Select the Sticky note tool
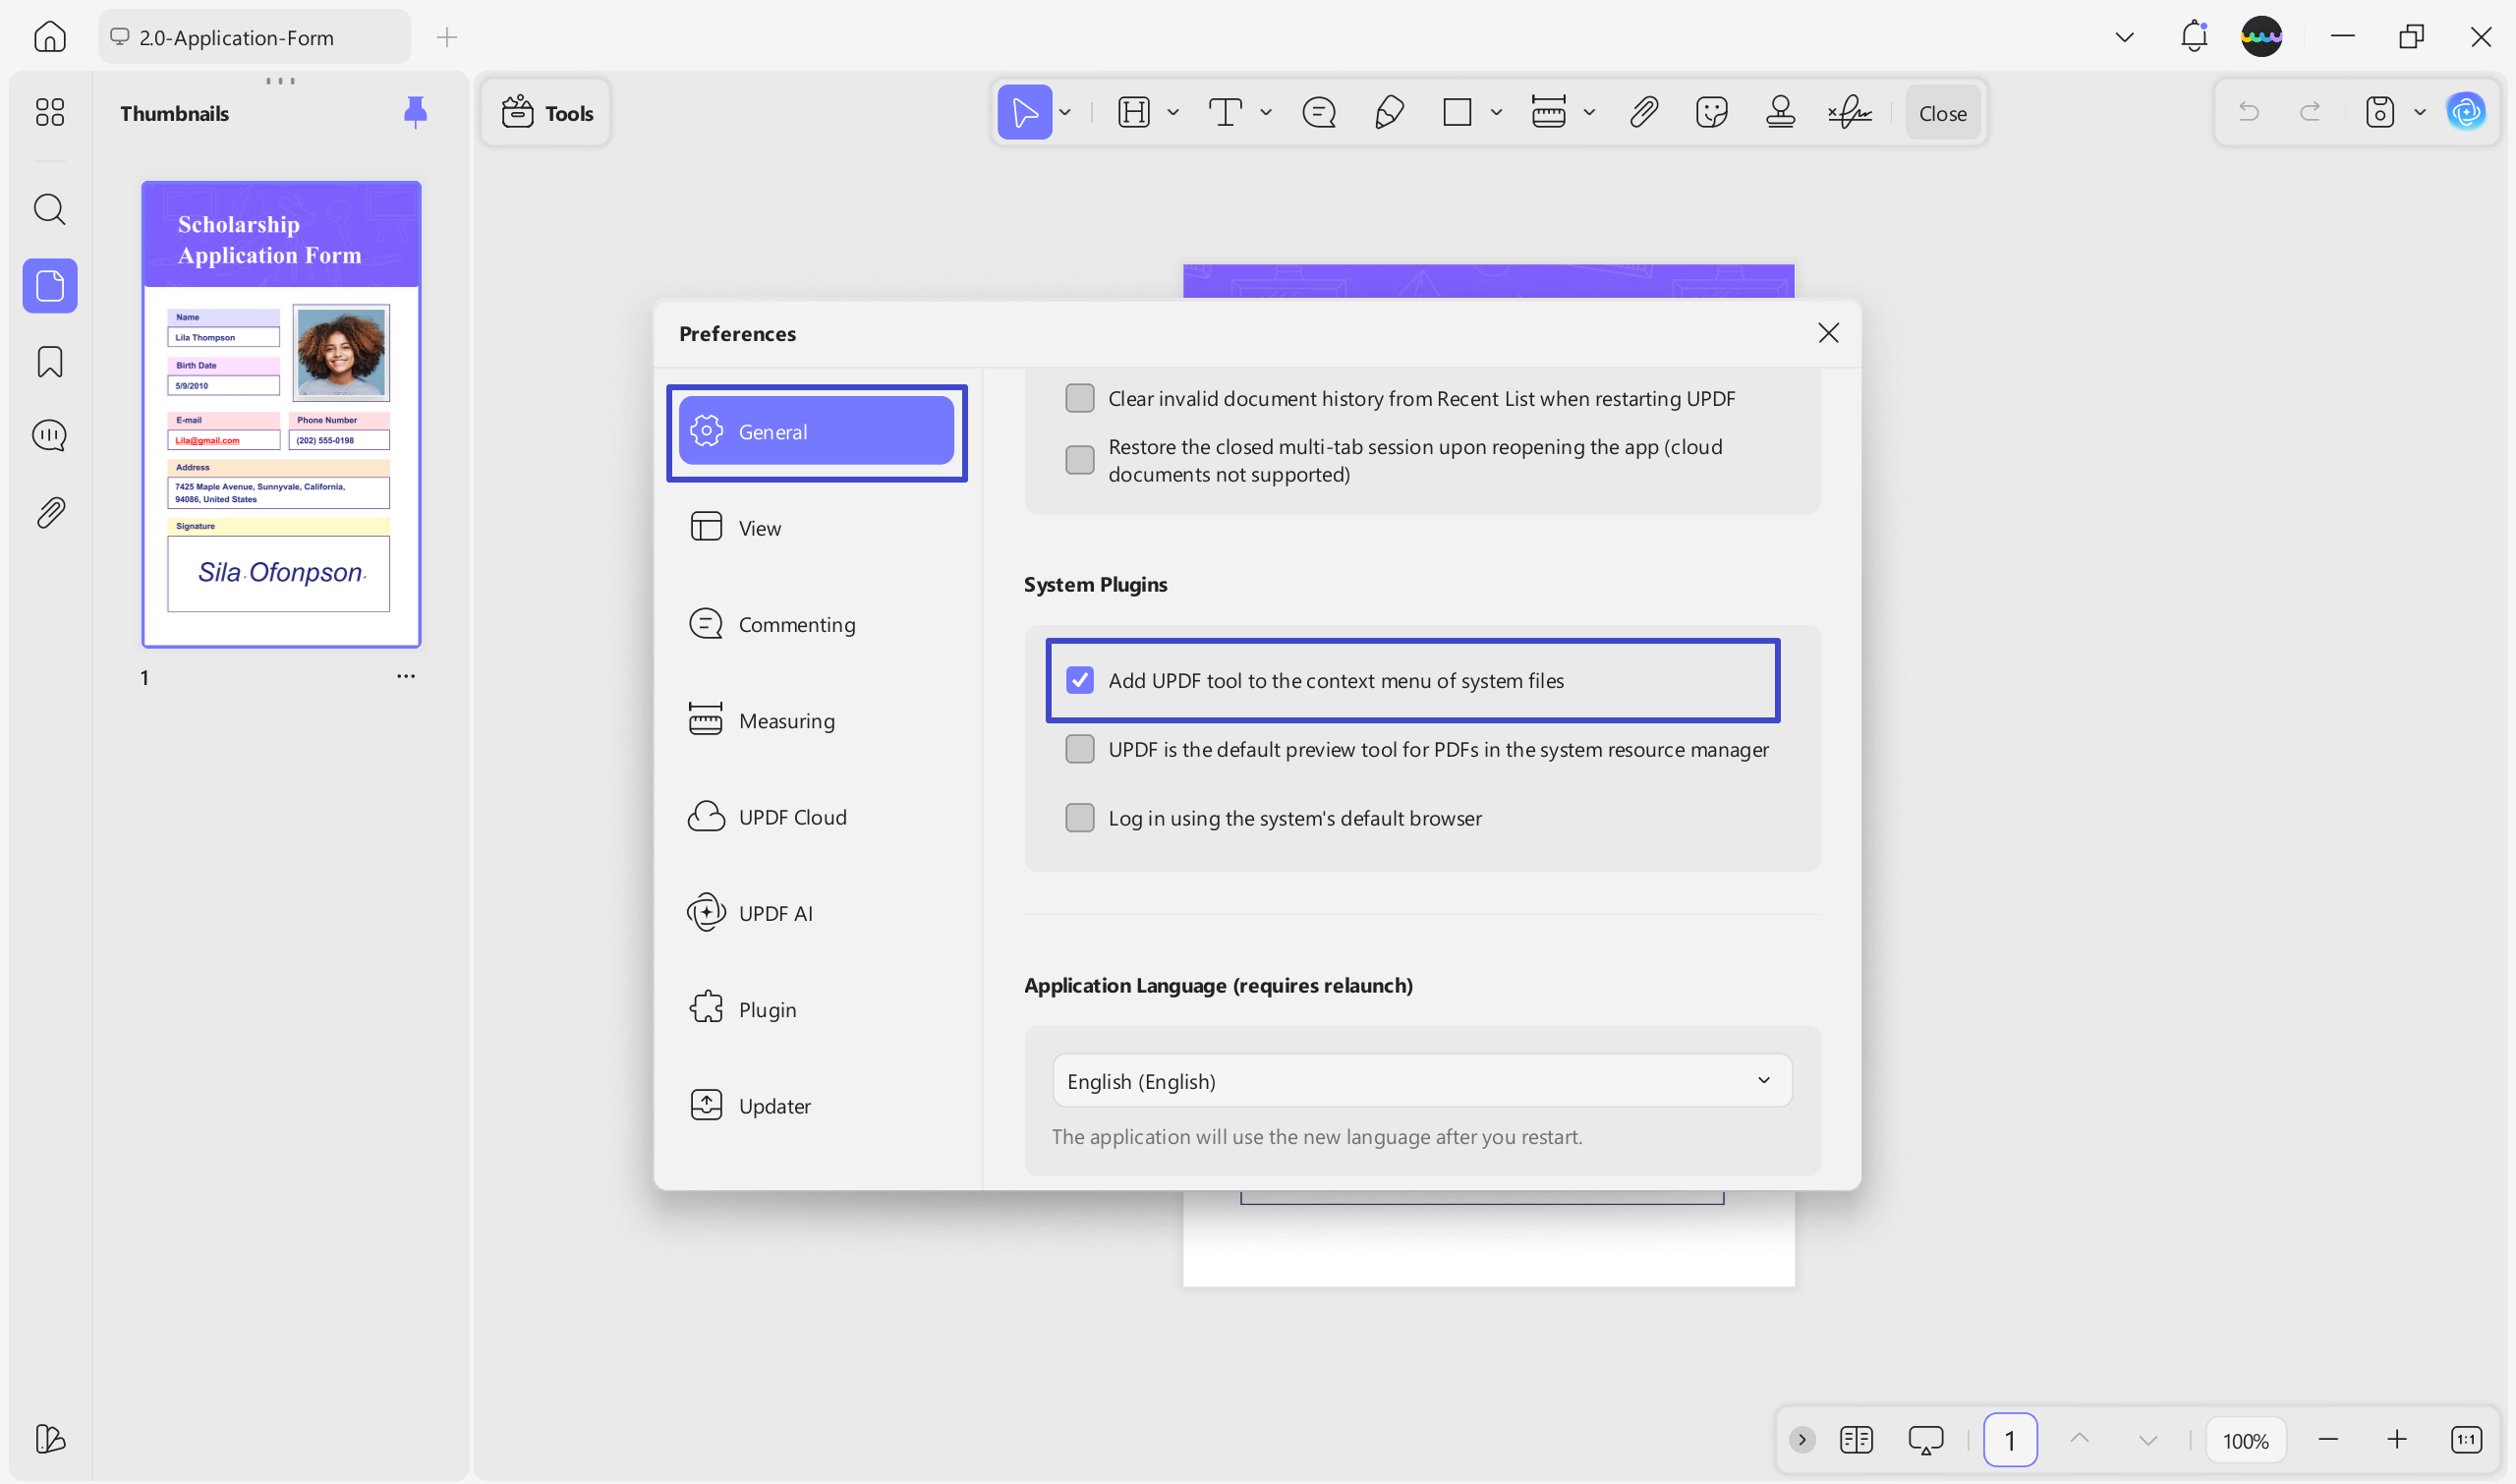The width and height of the screenshot is (2516, 1484). pyautogui.click(x=1319, y=112)
